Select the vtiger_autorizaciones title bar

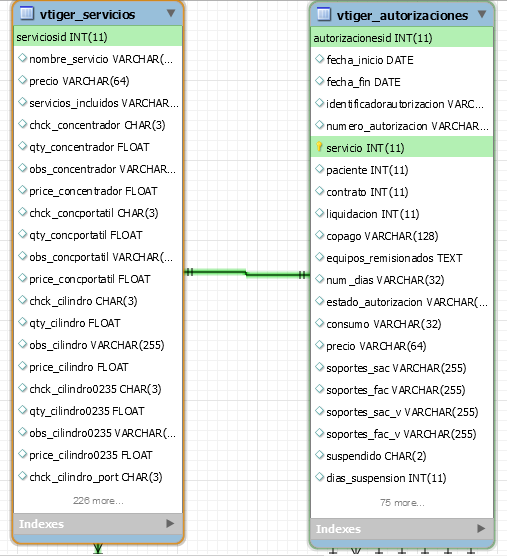[402, 15]
